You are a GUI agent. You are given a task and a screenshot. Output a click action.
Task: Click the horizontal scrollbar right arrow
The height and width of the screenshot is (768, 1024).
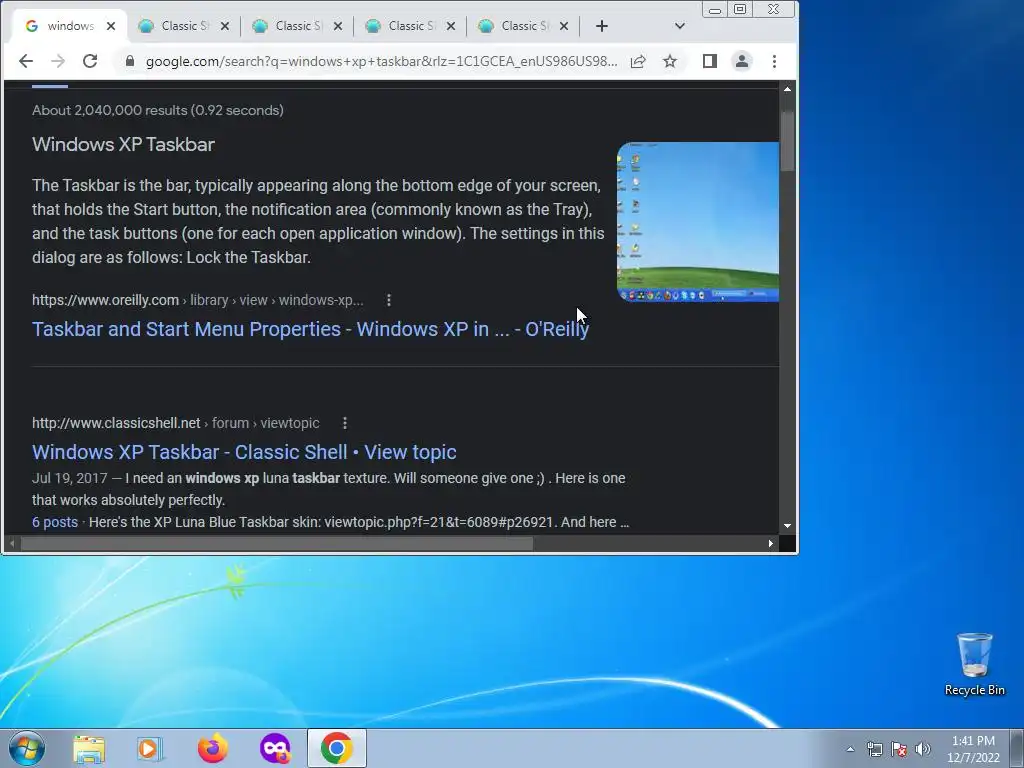point(771,543)
